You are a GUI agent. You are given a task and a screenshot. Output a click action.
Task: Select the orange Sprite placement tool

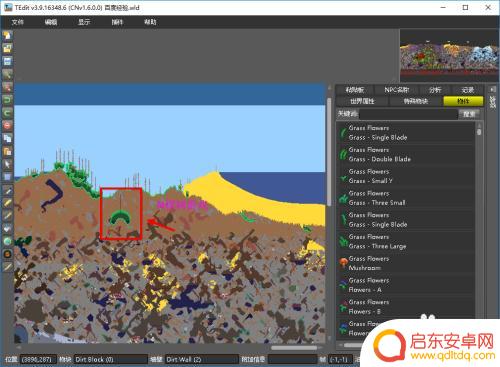pyautogui.click(x=7, y=254)
